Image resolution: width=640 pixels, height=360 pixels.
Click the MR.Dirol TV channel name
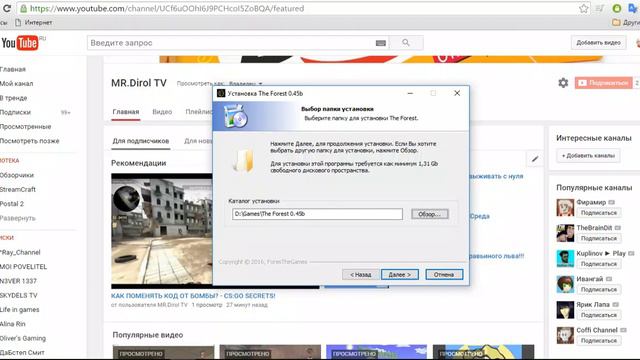tap(139, 83)
